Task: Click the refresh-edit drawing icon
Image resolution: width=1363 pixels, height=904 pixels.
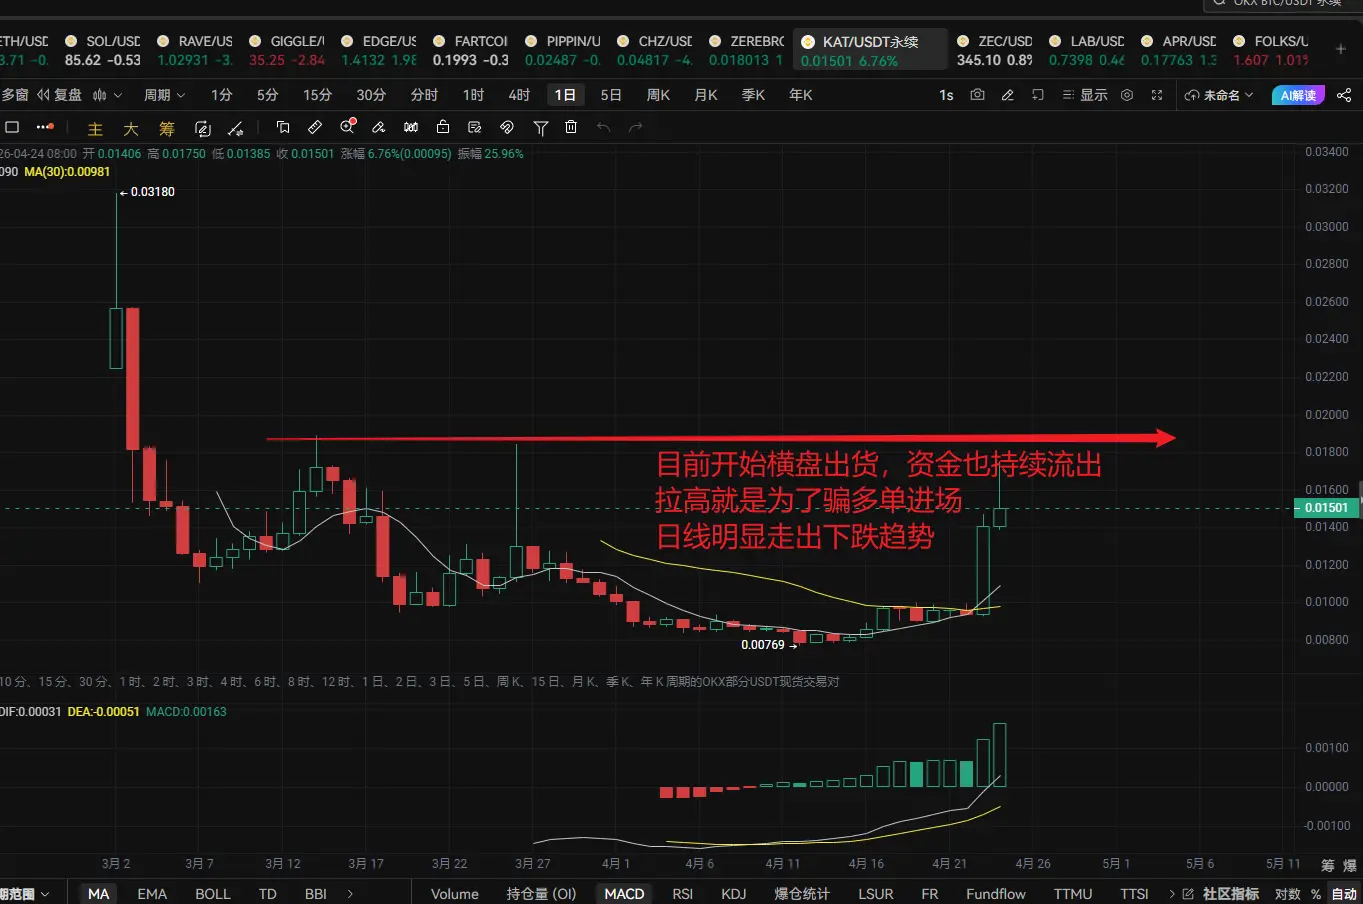Action: [203, 128]
